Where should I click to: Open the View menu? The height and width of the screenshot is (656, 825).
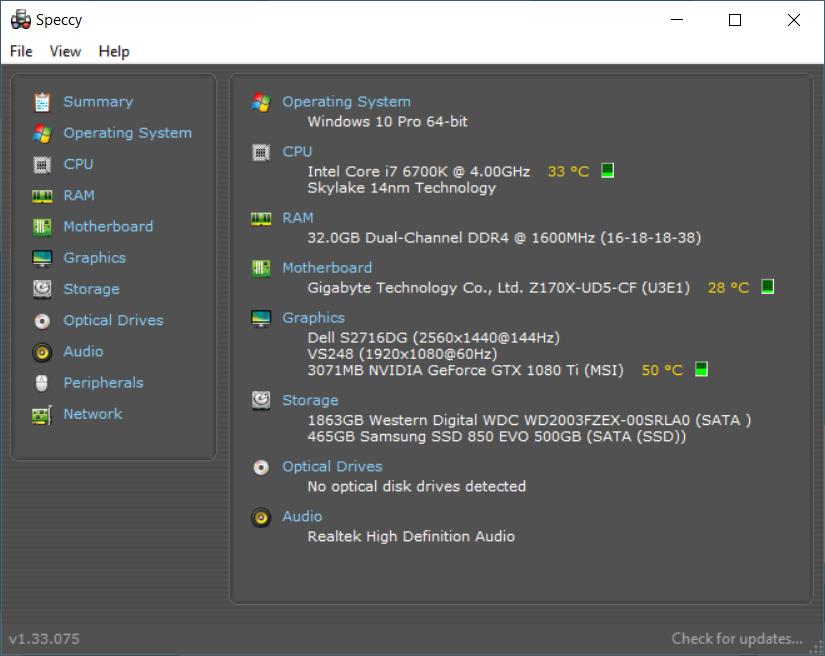coord(65,51)
